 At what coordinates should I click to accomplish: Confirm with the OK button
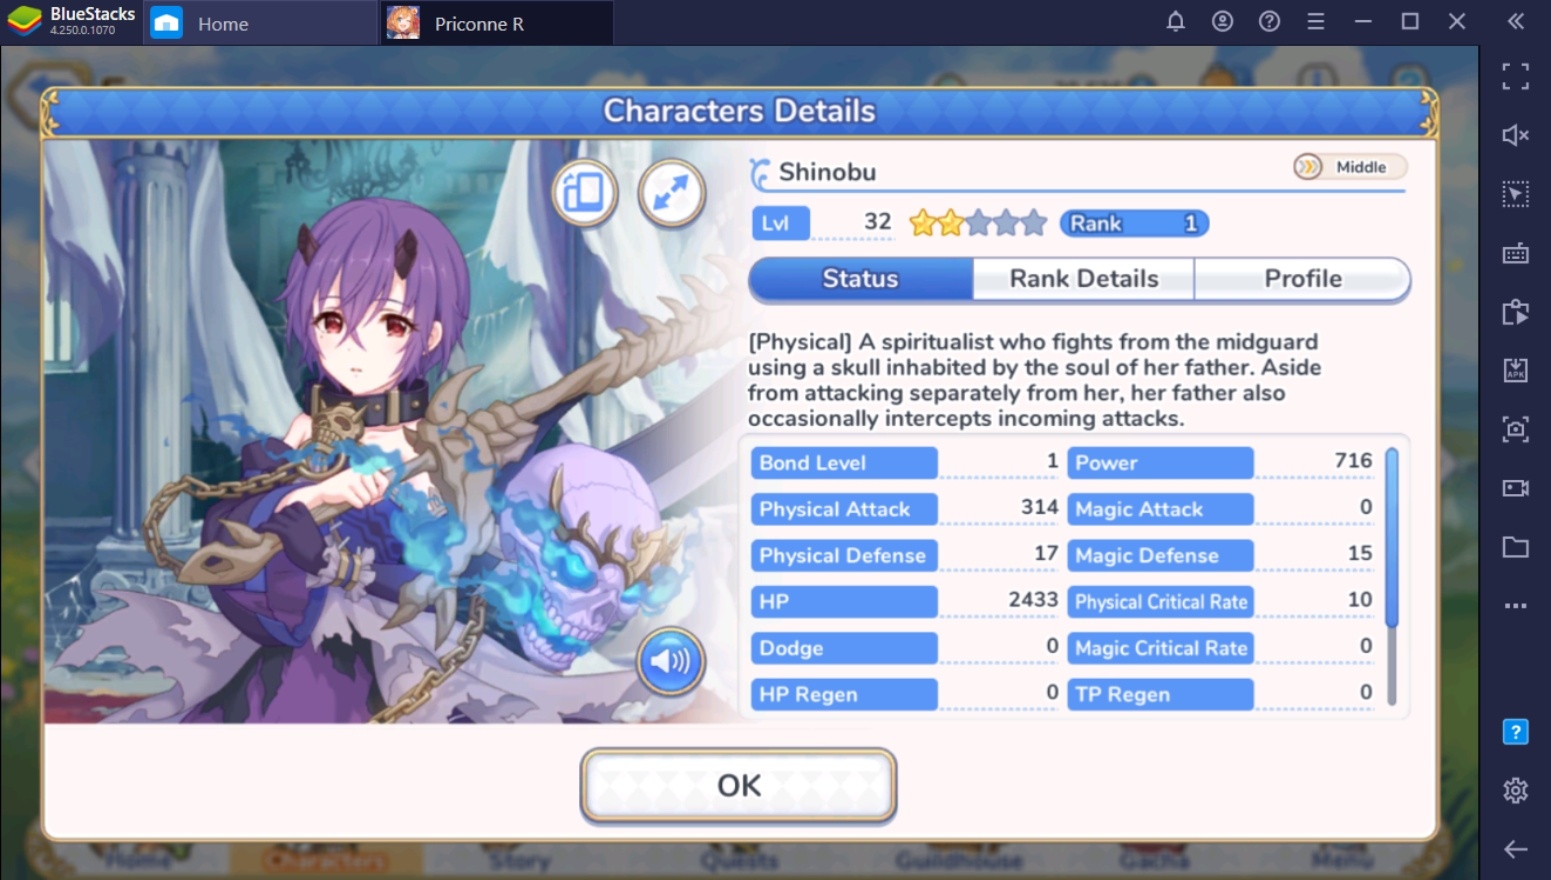738,786
